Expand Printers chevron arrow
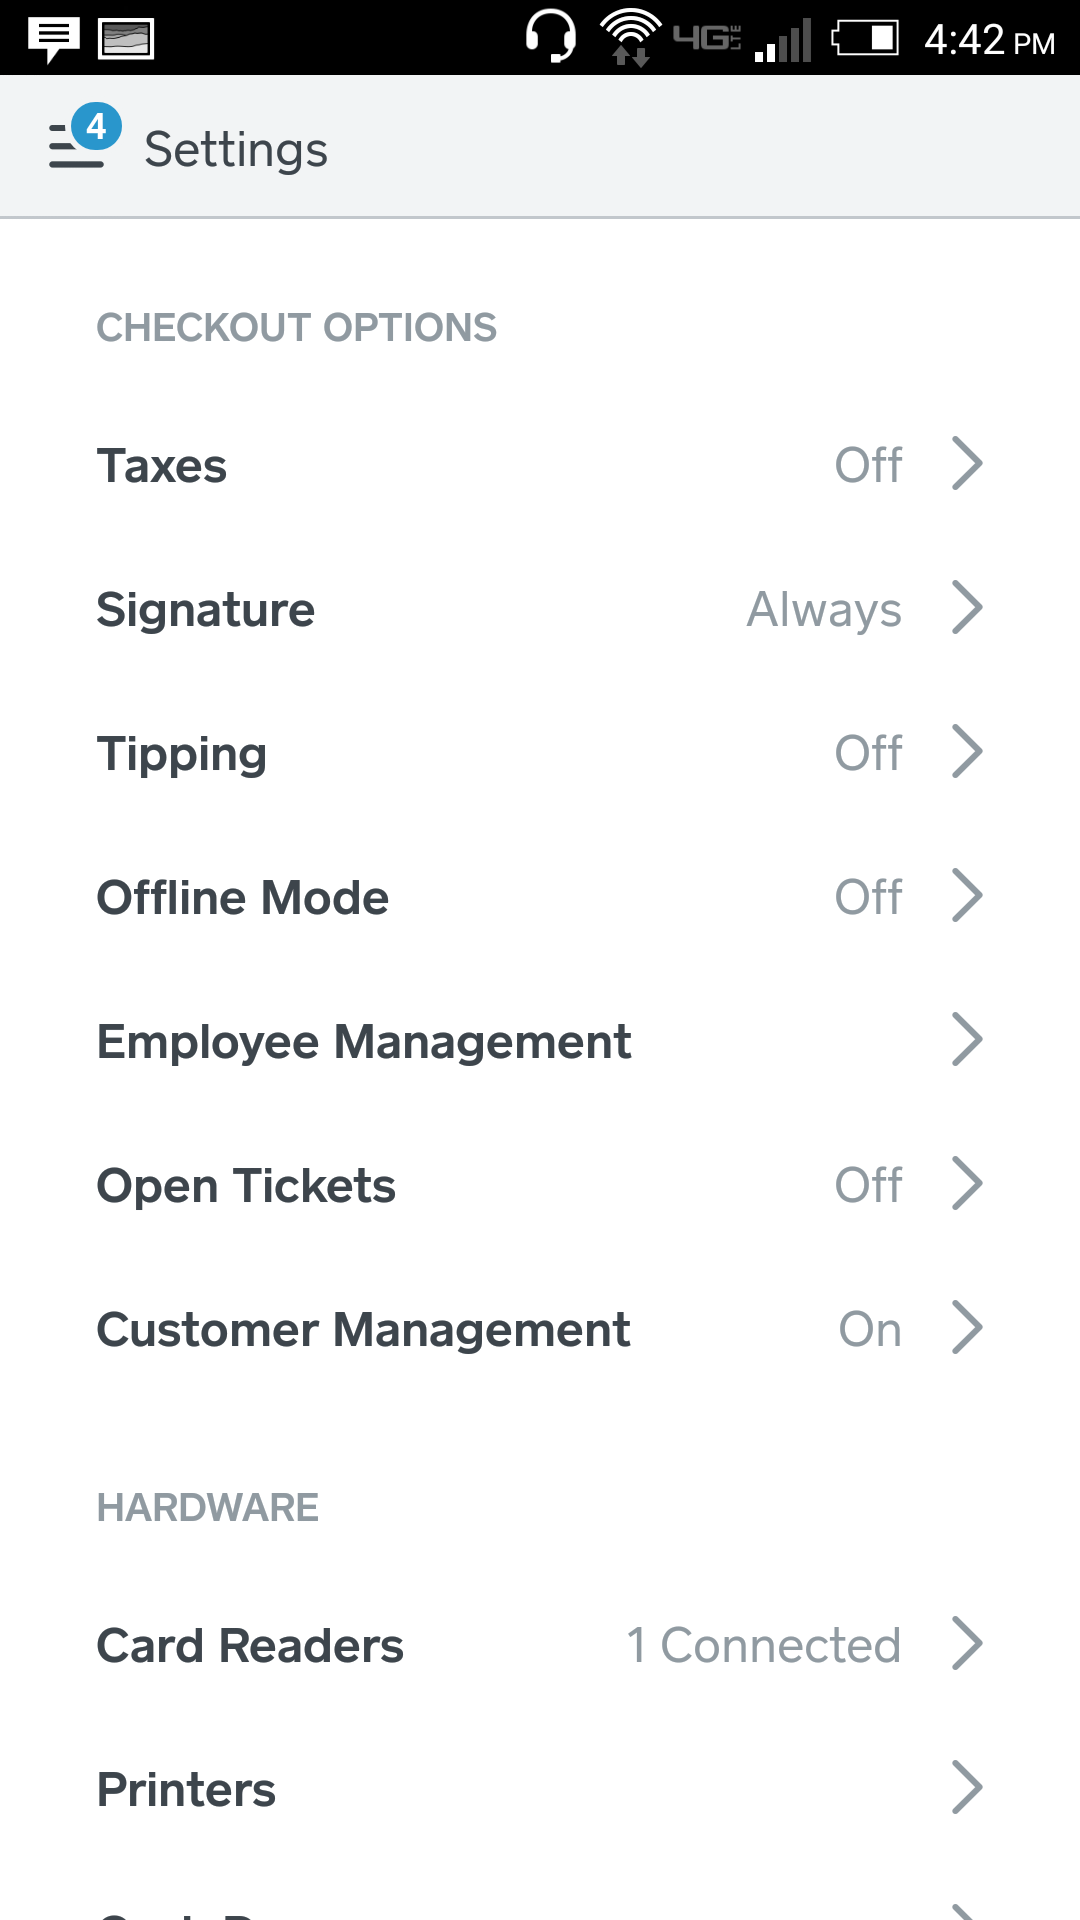Viewport: 1080px width, 1920px height. point(967,1788)
